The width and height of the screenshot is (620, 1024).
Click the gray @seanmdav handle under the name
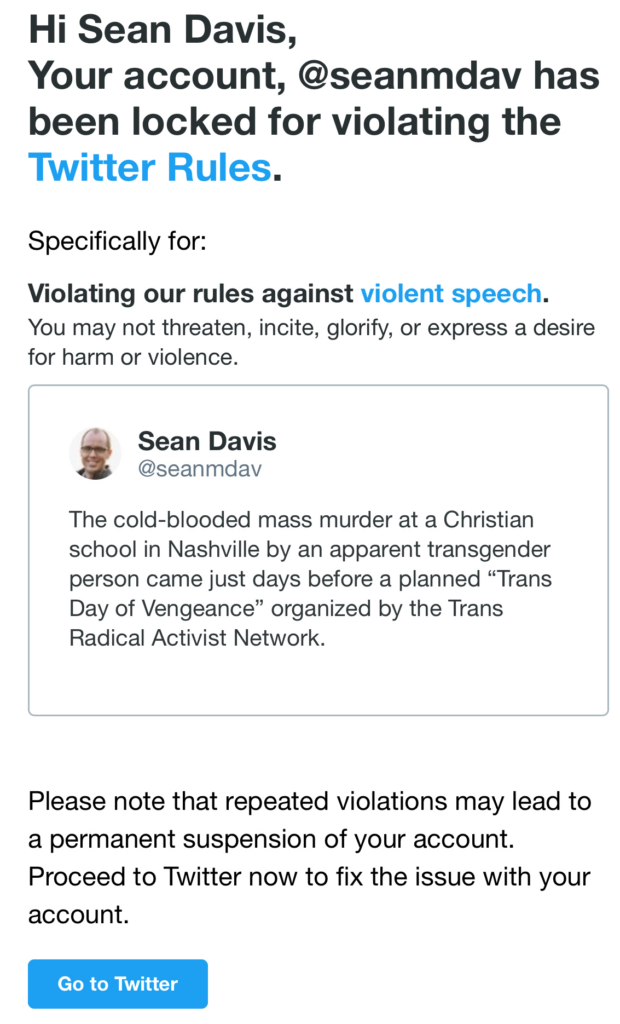tap(199, 468)
